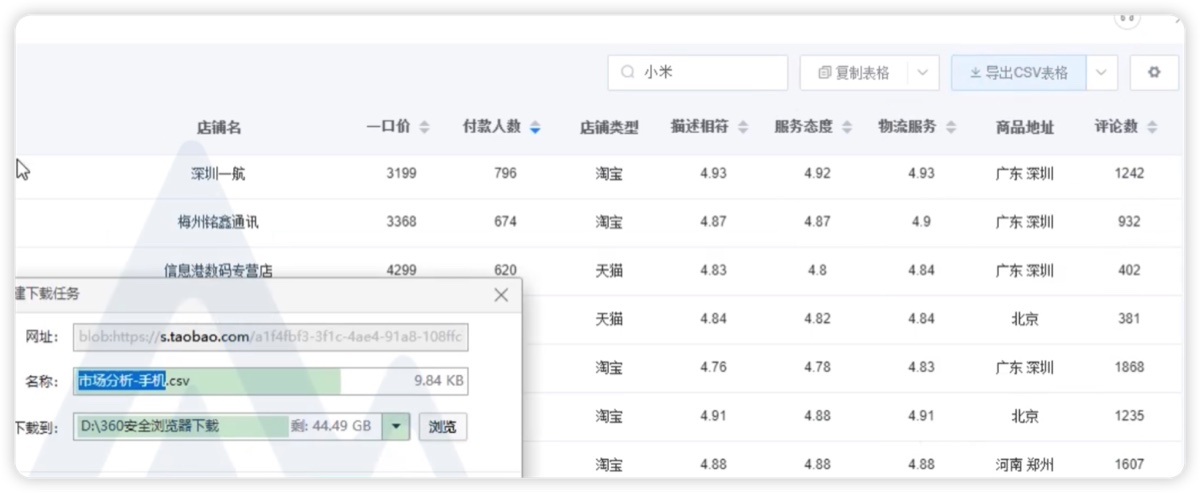Click the 店铺名 column header
The image size is (1200, 493).
[218, 128]
